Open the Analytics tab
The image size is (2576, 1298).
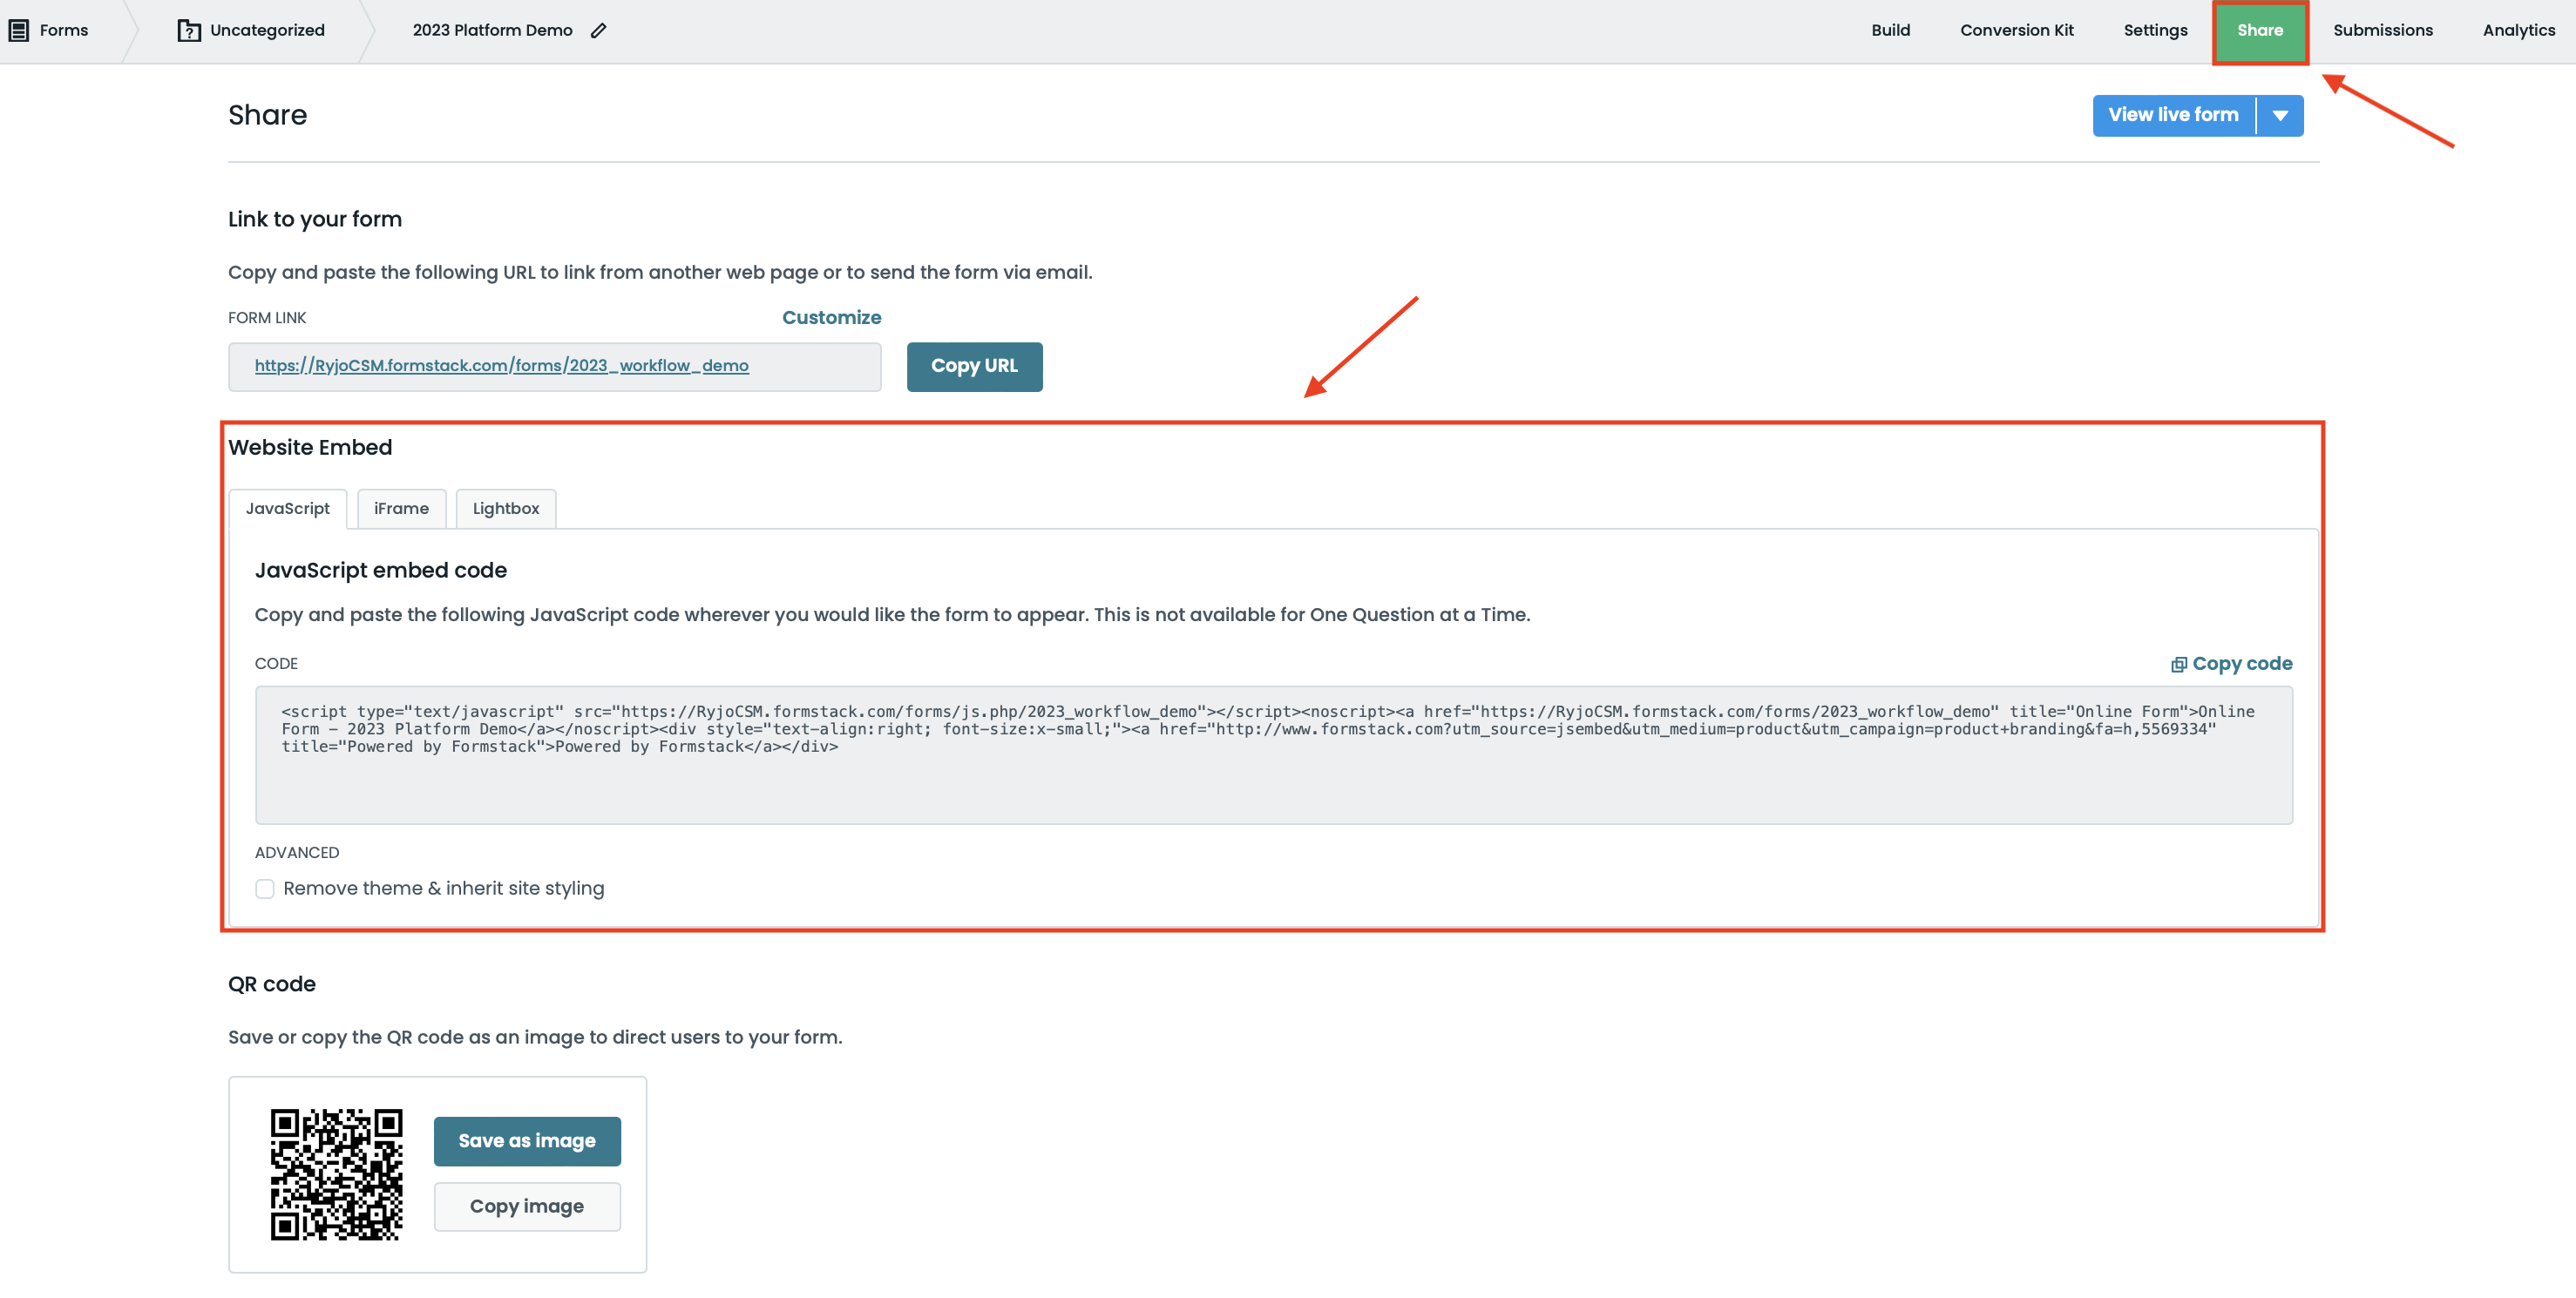(x=2518, y=30)
